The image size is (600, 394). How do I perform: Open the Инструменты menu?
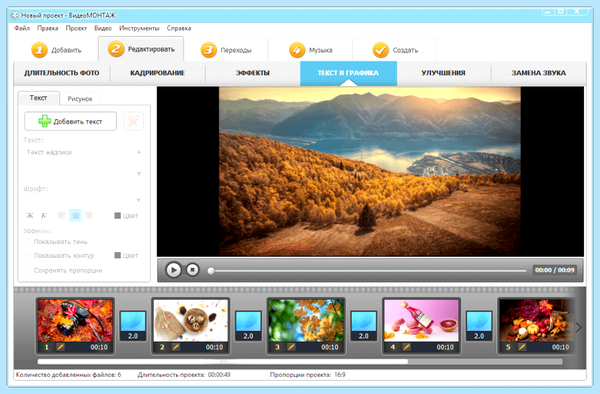[x=139, y=28]
